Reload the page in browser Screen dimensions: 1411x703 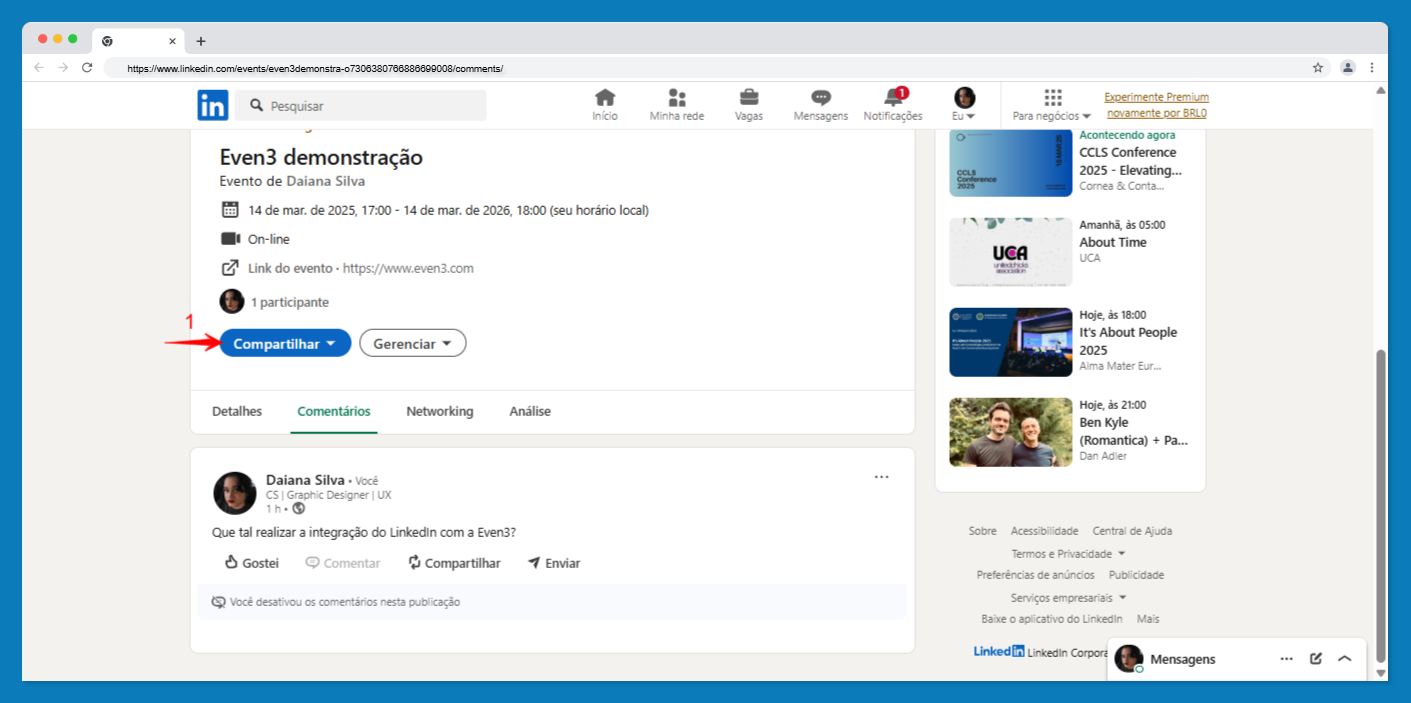coord(87,68)
